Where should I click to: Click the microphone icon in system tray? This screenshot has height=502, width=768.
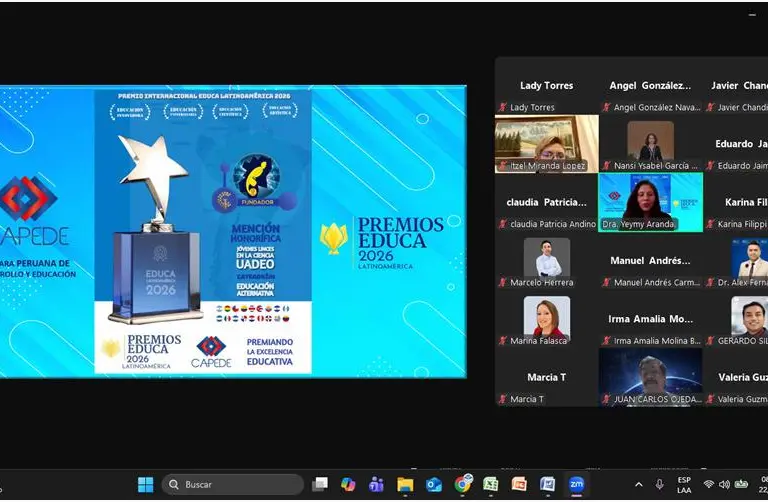[660, 485]
